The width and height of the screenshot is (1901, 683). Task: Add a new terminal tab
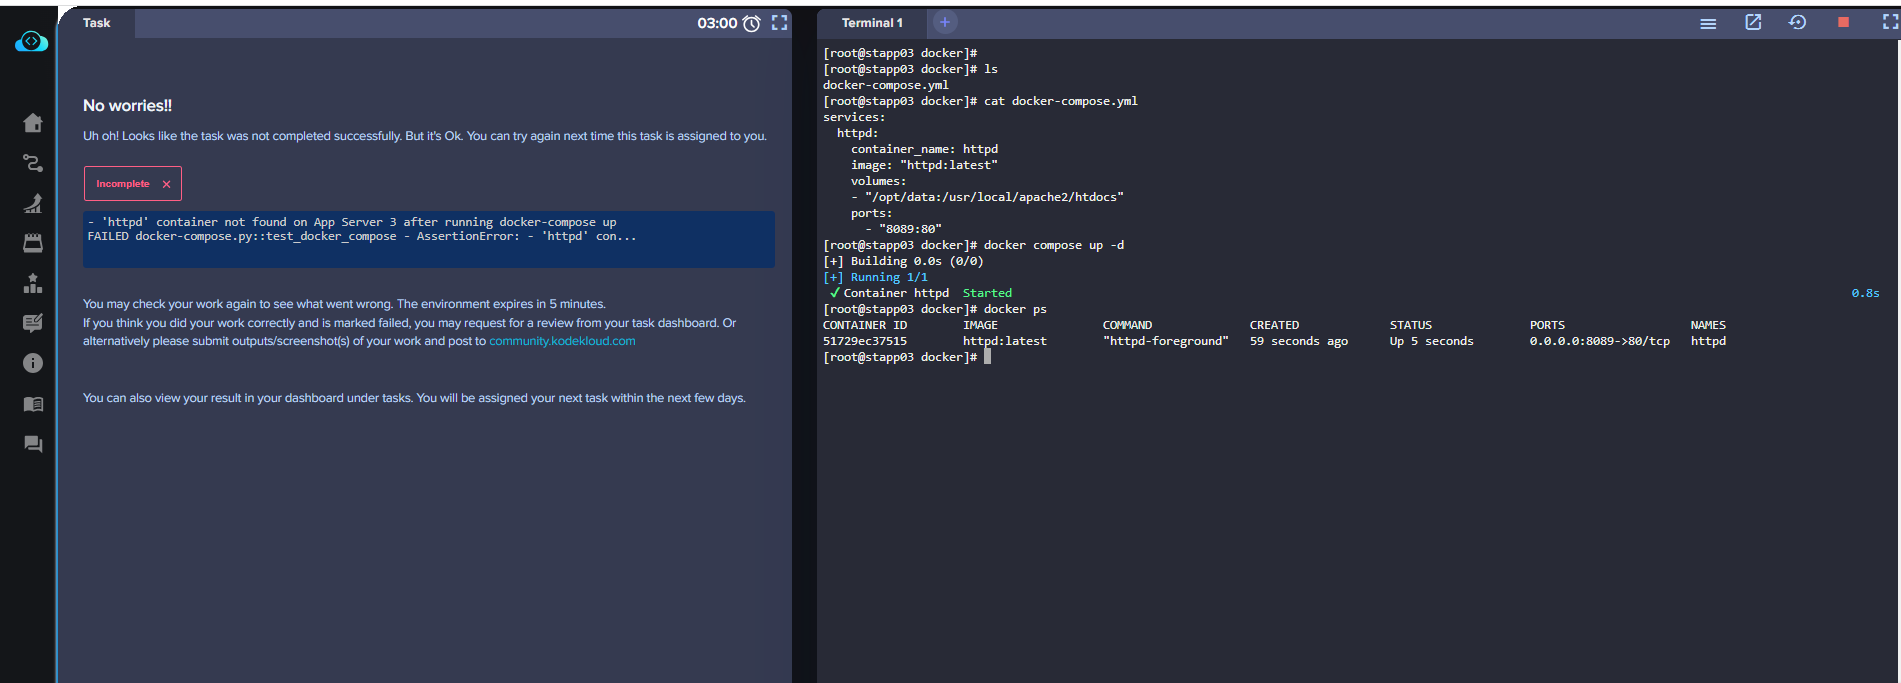[x=945, y=22]
